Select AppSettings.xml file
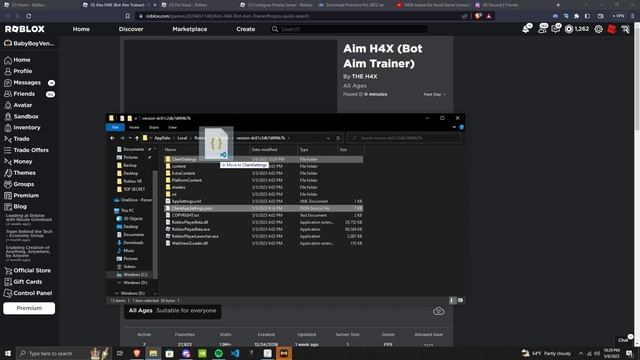This screenshot has height=360, width=640. (x=186, y=201)
